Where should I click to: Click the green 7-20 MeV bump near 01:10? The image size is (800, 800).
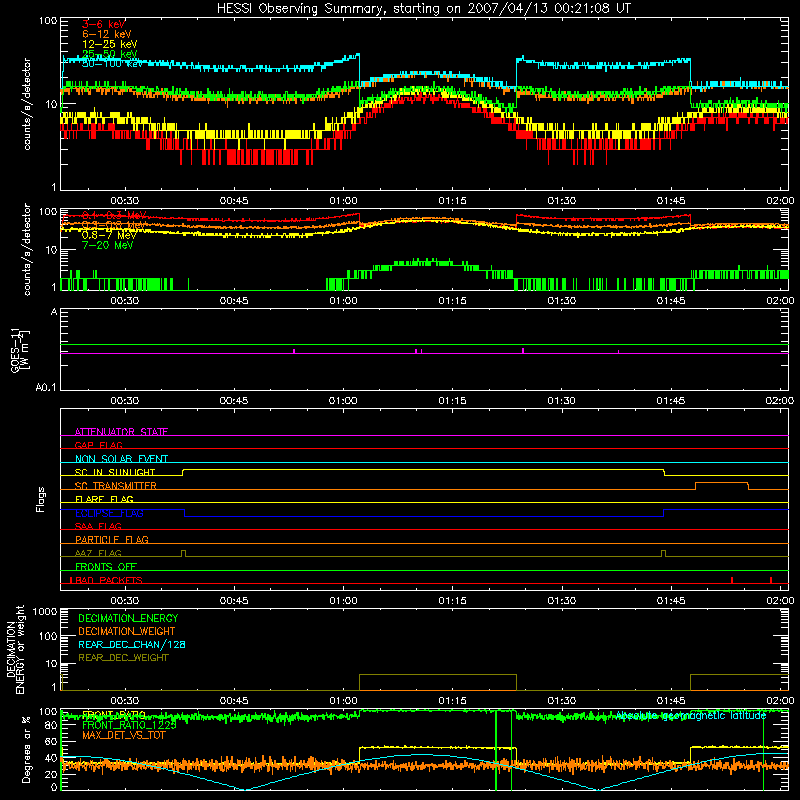click(x=421, y=263)
